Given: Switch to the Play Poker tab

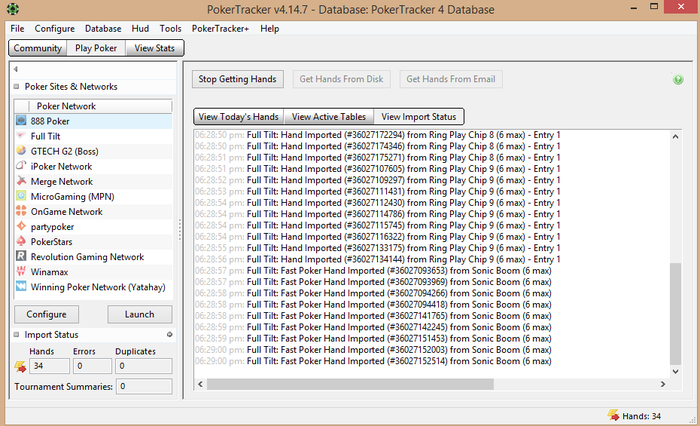Looking at the screenshot, I should pyautogui.click(x=96, y=48).
